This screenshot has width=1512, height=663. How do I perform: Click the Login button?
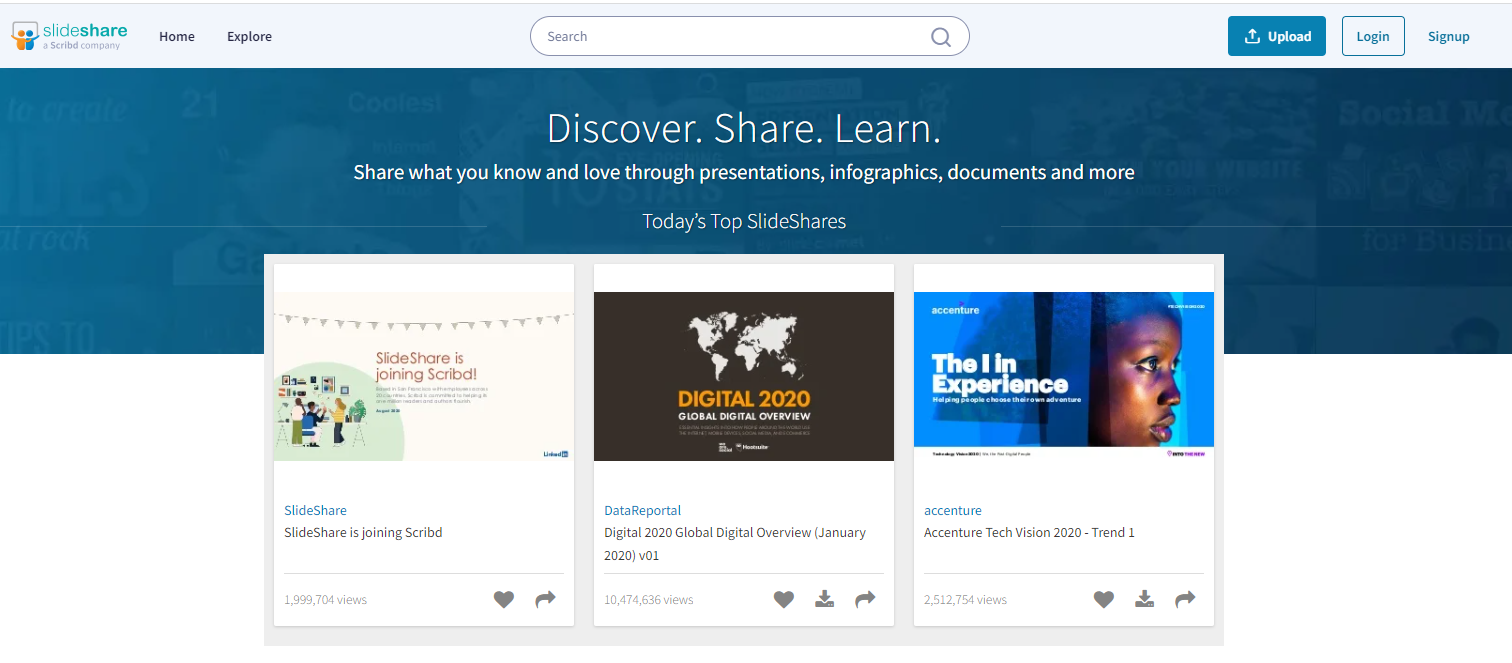point(1373,36)
